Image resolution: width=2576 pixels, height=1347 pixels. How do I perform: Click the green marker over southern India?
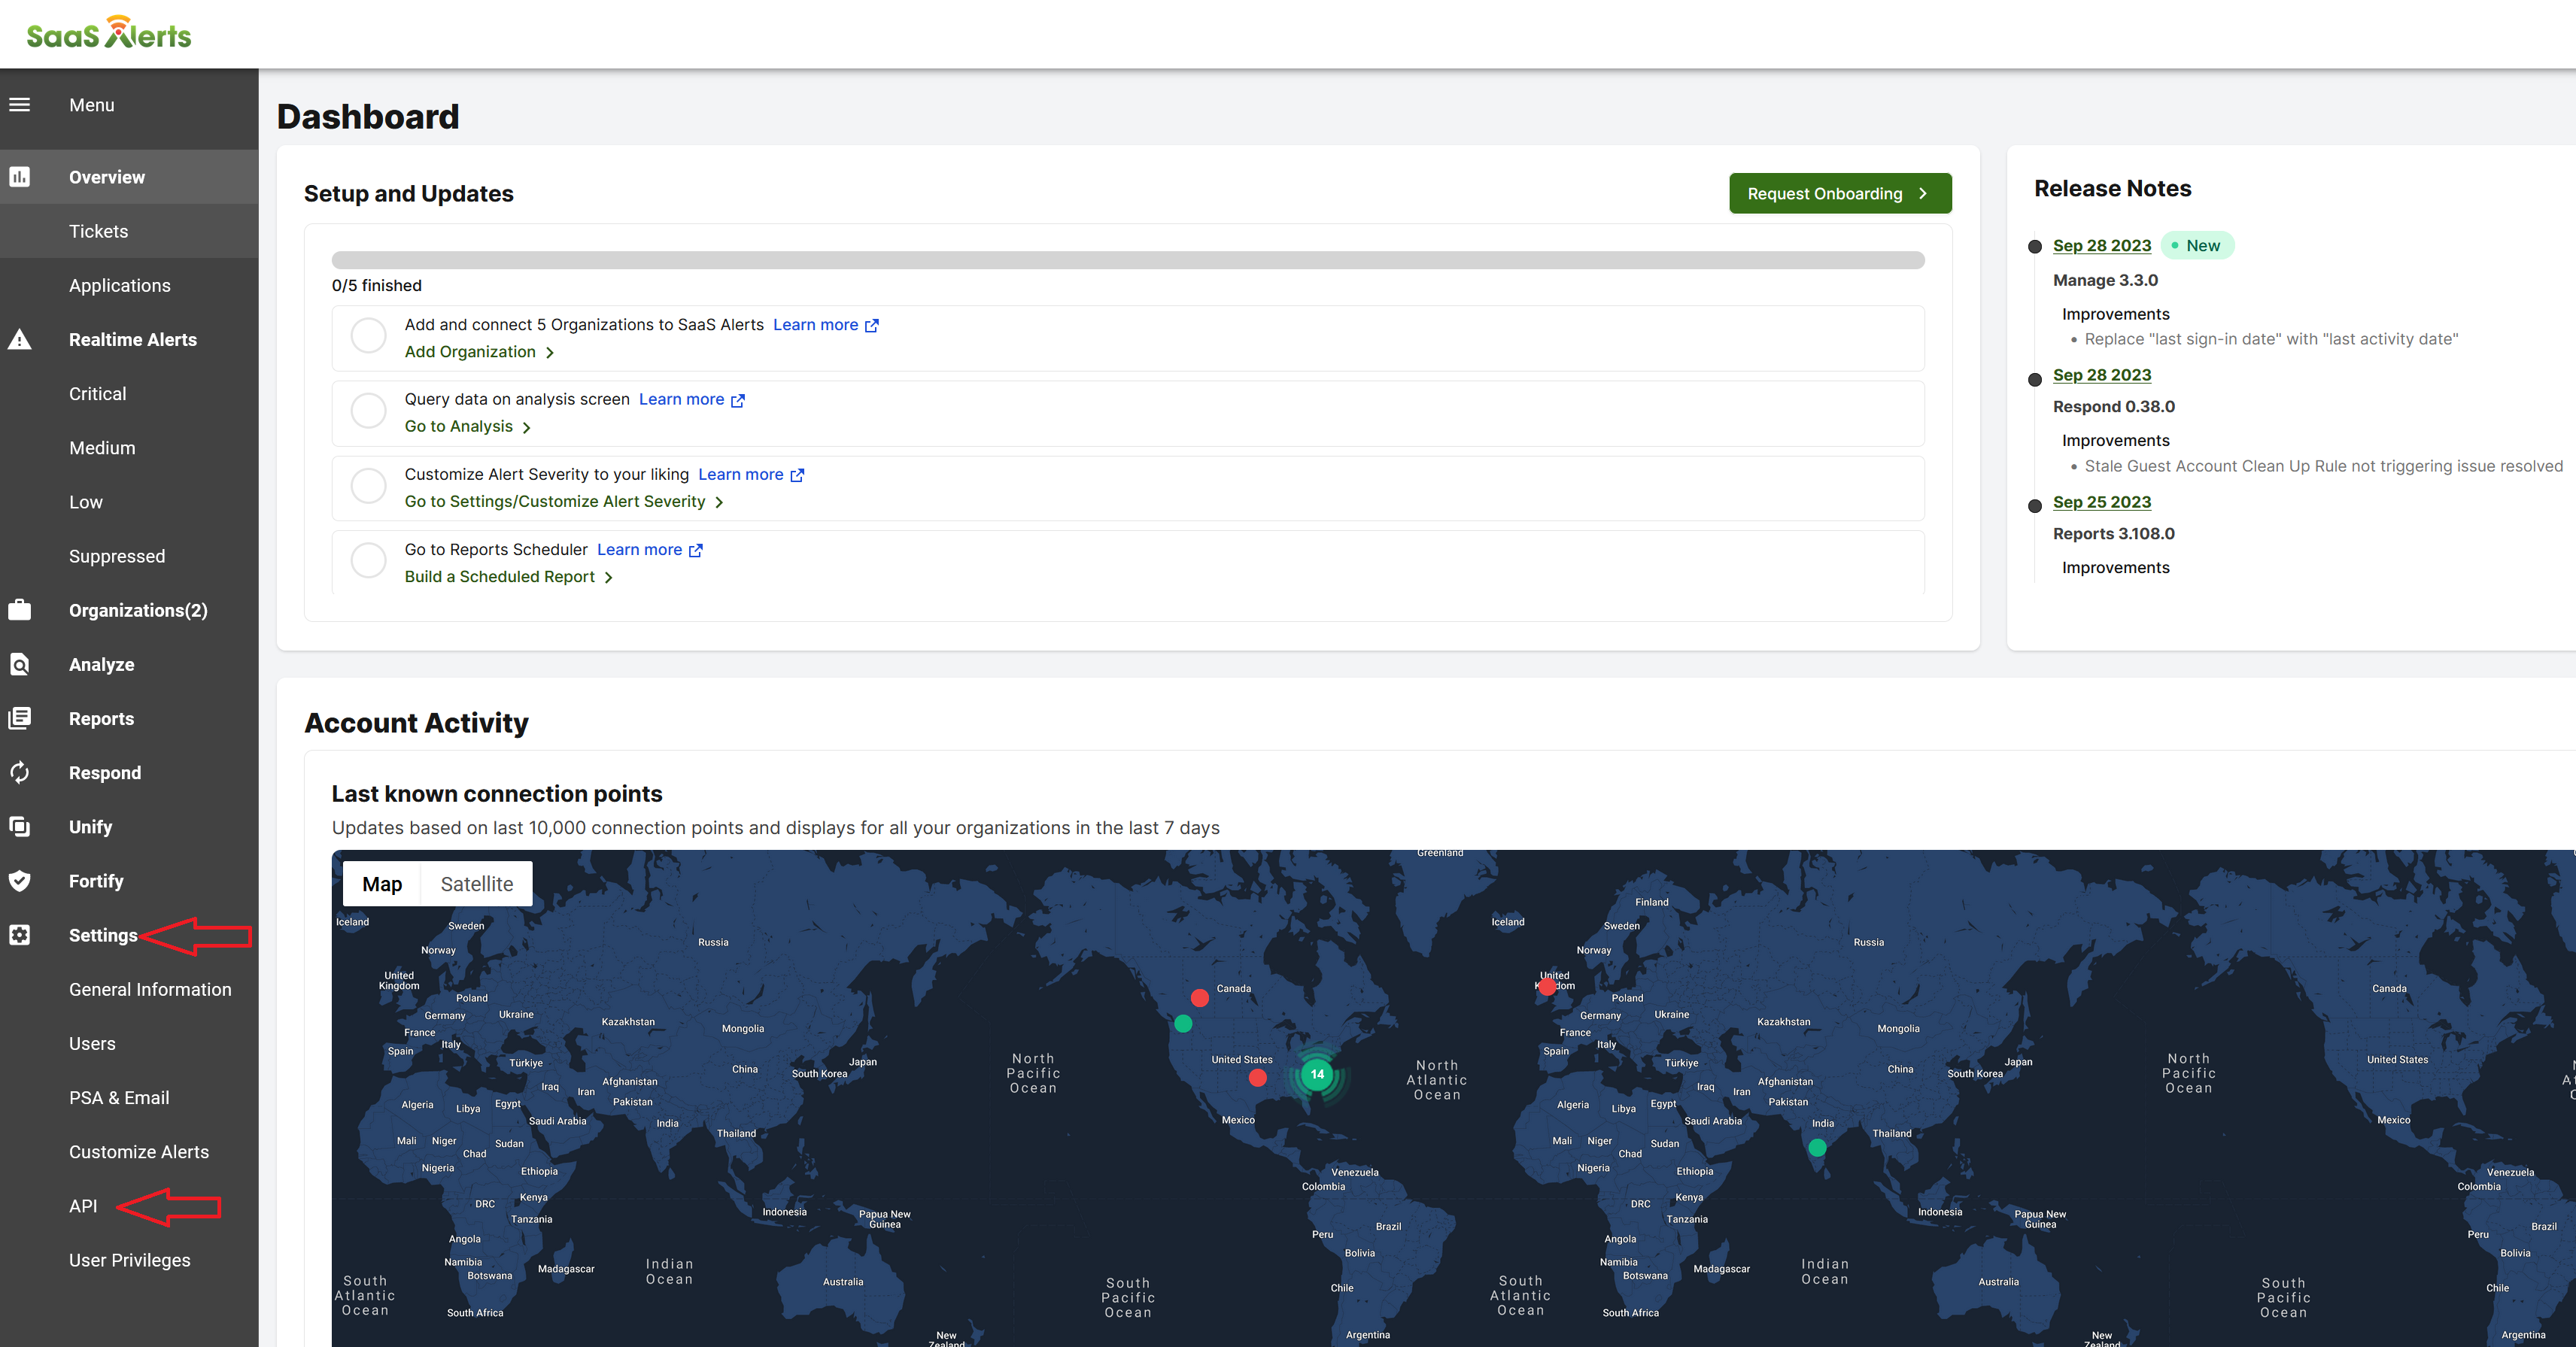point(1818,1148)
